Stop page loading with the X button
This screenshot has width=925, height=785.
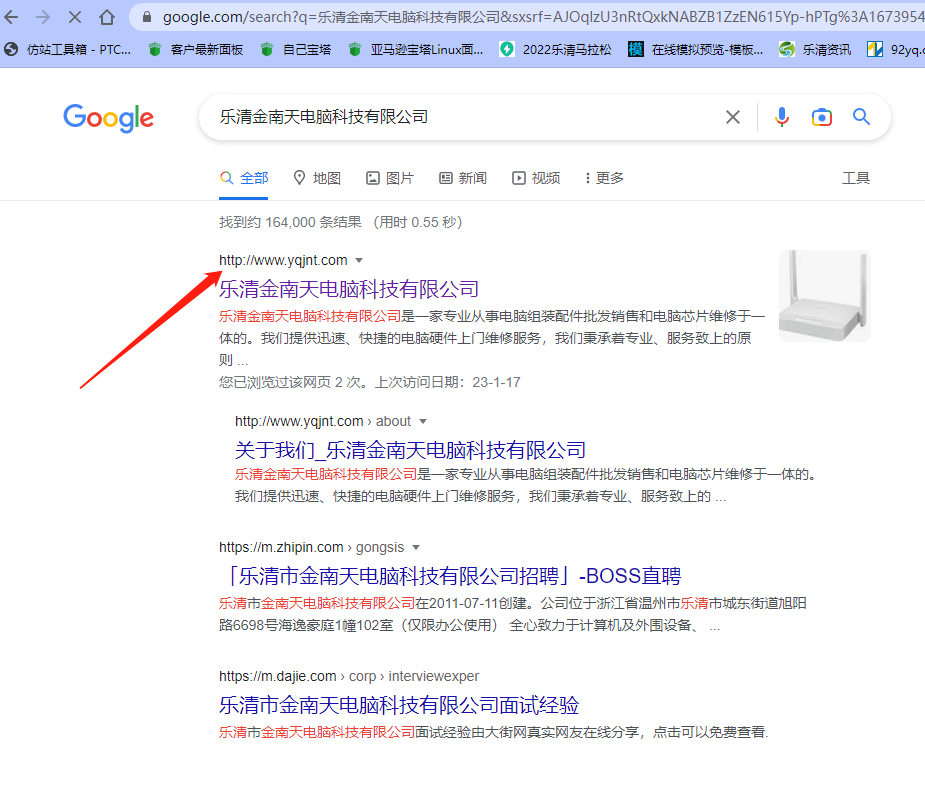pos(75,17)
